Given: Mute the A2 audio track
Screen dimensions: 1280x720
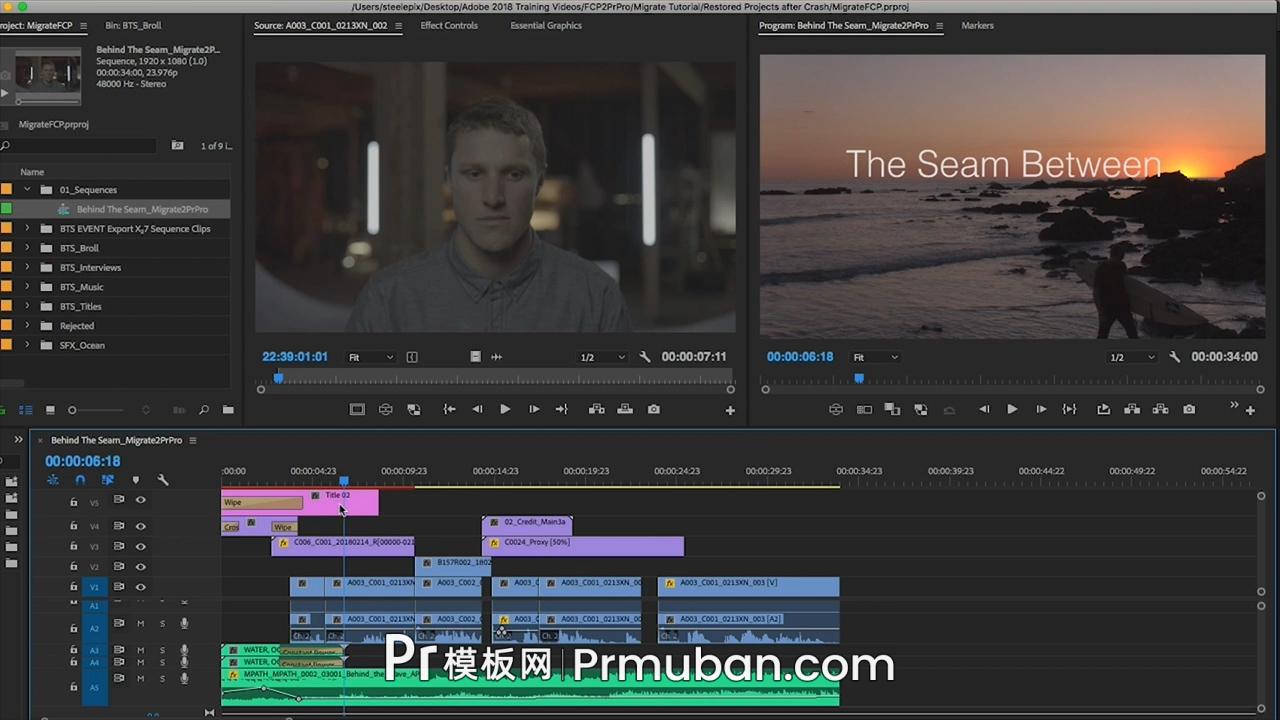Looking at the screenshot, I should (139, 624).
